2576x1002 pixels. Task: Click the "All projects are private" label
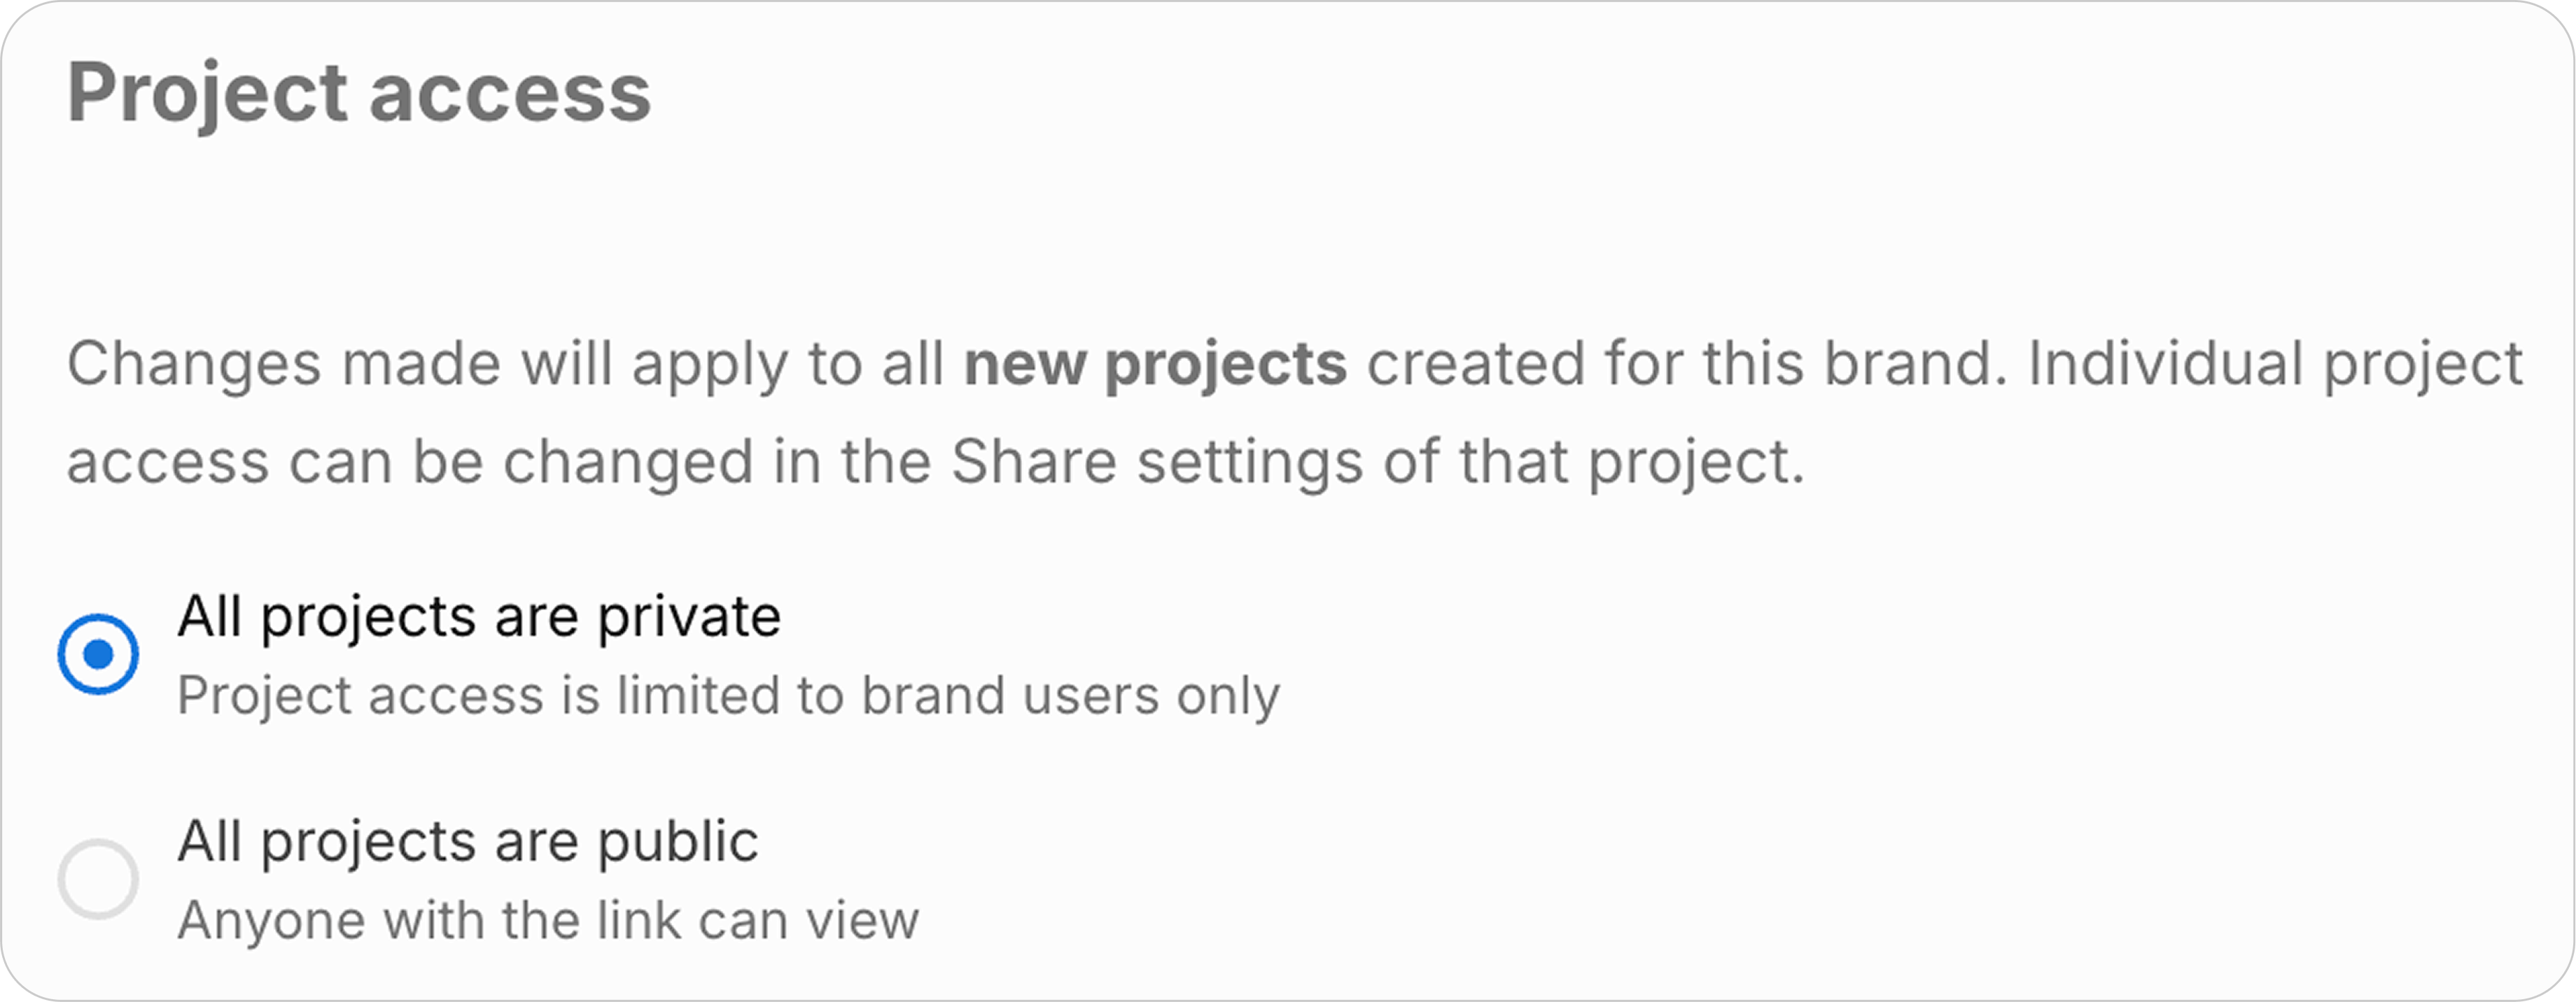click(x=478, y=616)
